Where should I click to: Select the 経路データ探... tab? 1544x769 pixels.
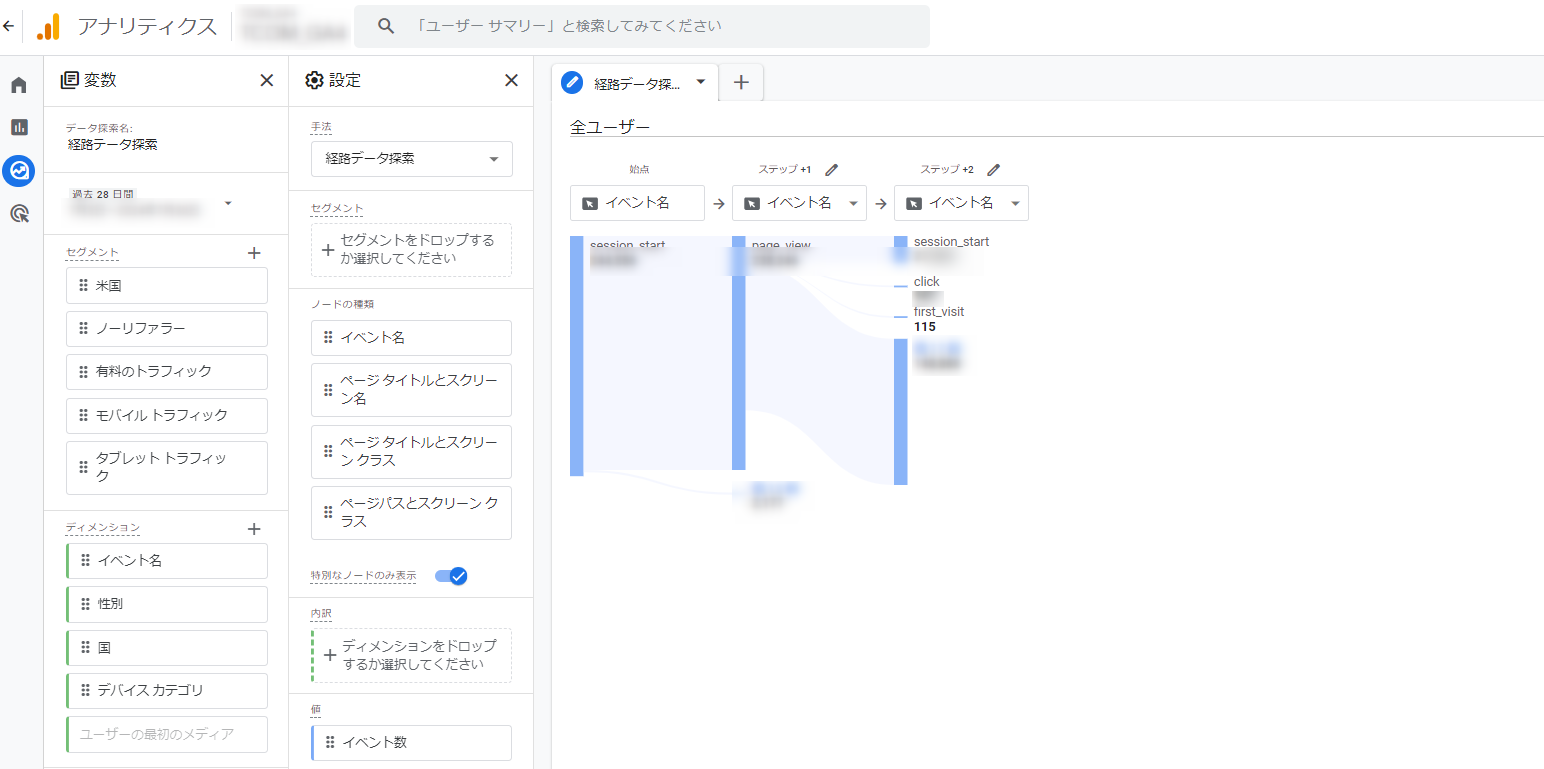tap(636, 84)
